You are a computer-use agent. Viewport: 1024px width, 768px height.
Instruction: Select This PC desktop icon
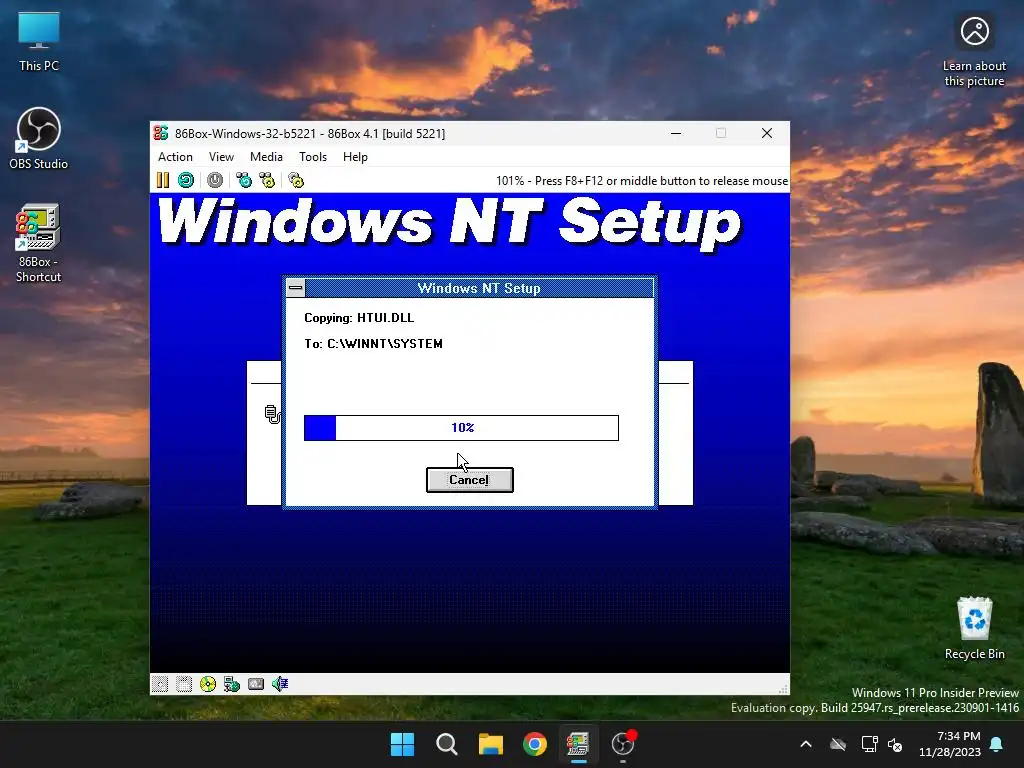point(39,42)
